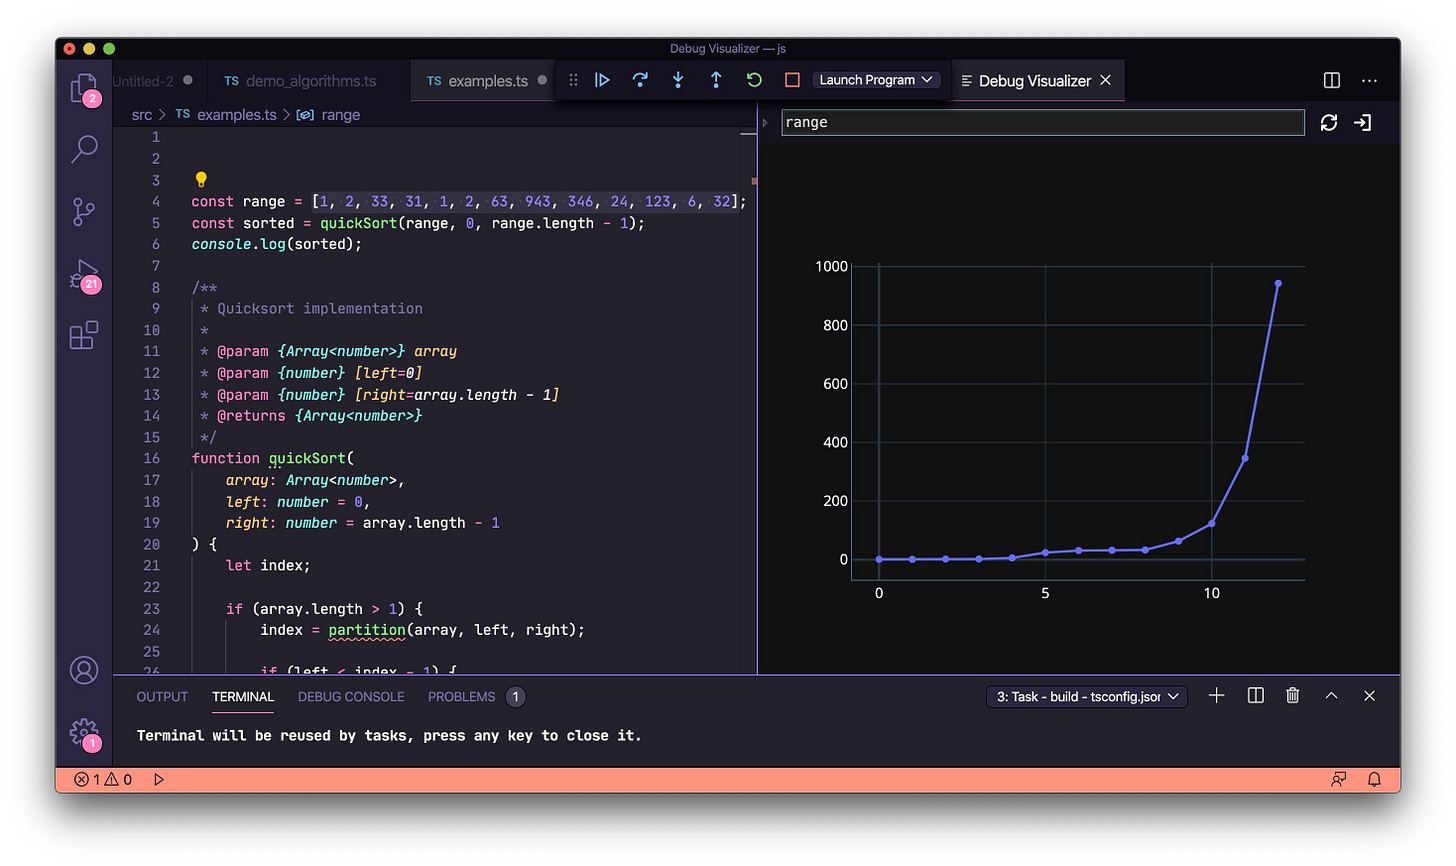This screenshot has height=866, width=1456.
Task: Click the lightbulb code action icon
Action: pyautogui.click(x=201, y=179)
